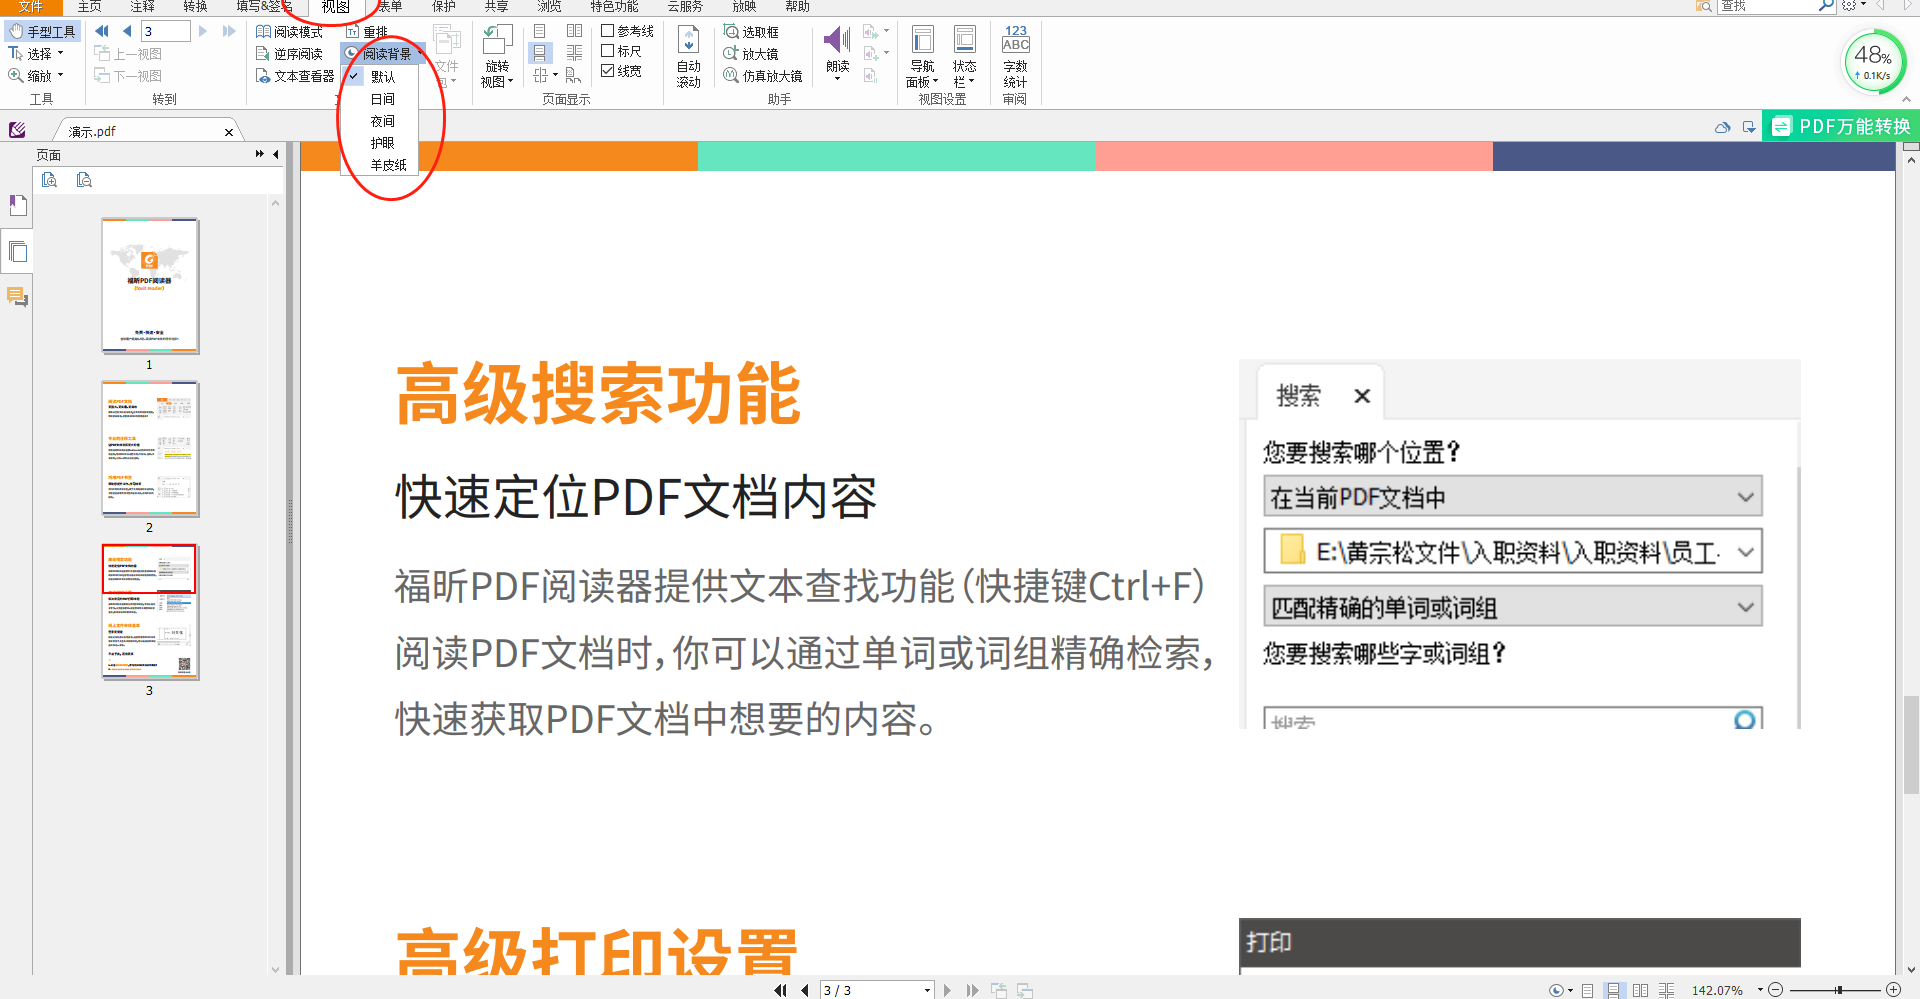Uncheck the 线宽 line weights option
1920x999 pixels.
point(608,70)
